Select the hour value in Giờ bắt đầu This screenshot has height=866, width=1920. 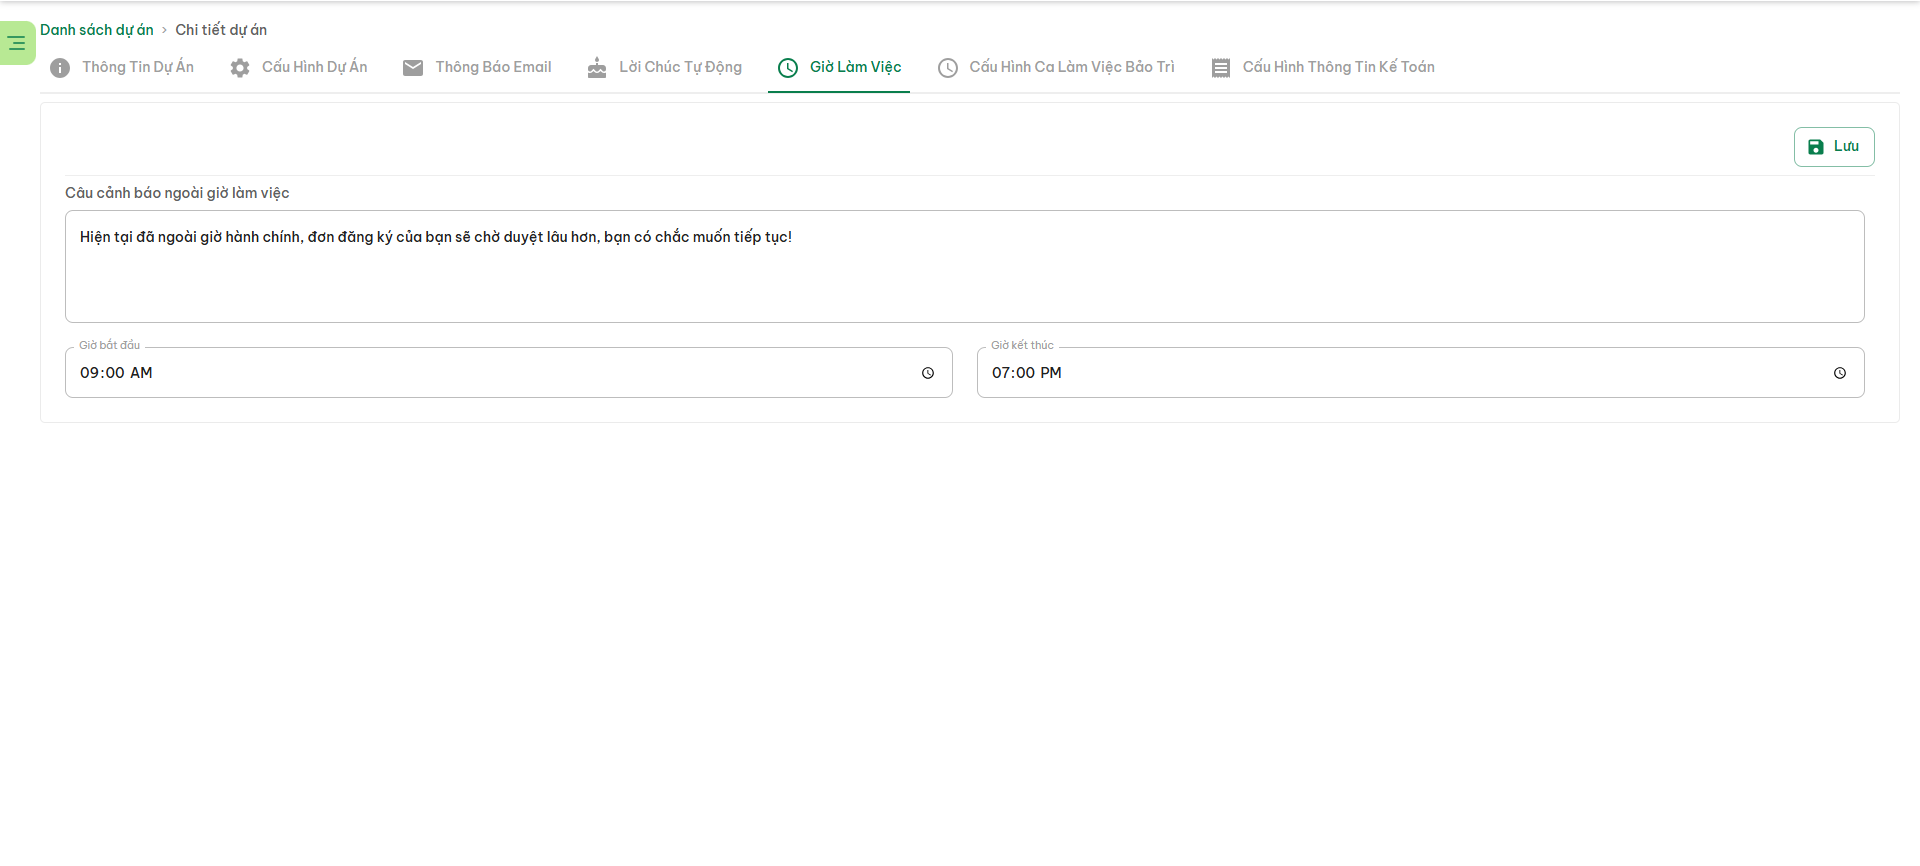coord(89,373)
